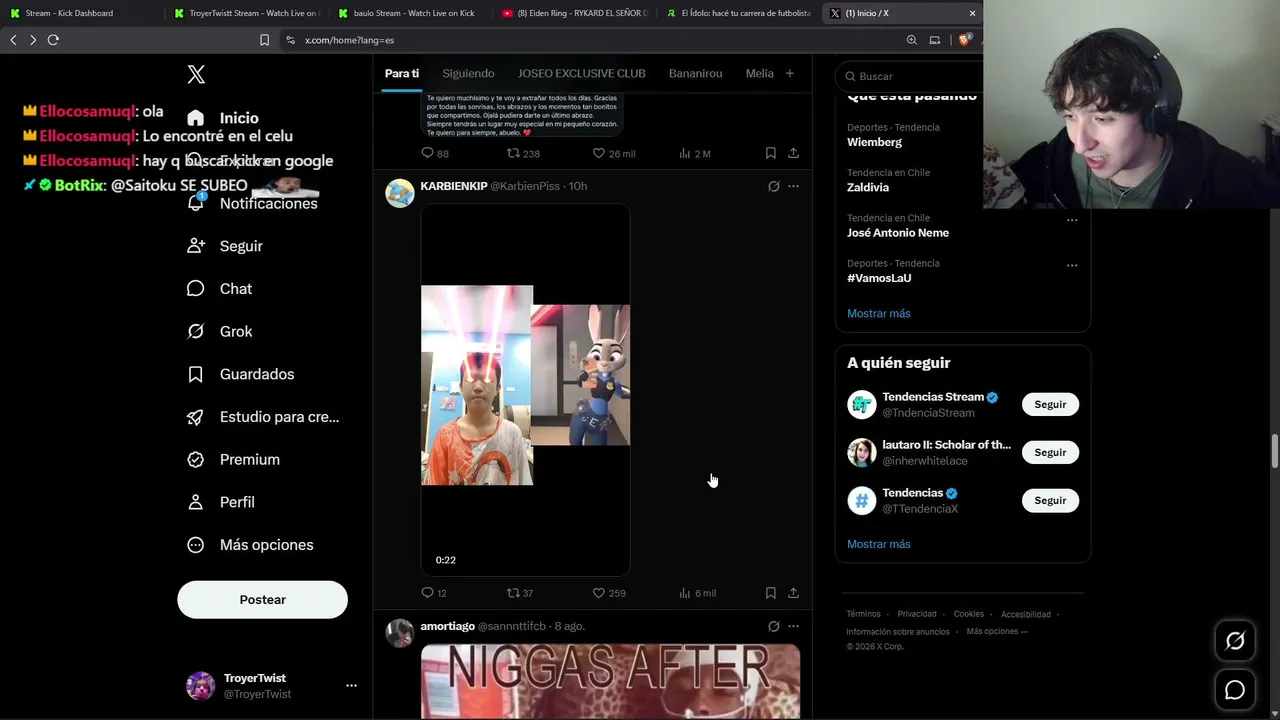Bookmark the post with 26 mil likes
The height and width of the screenshot is (720, 1280).
(x=770, y=153)
